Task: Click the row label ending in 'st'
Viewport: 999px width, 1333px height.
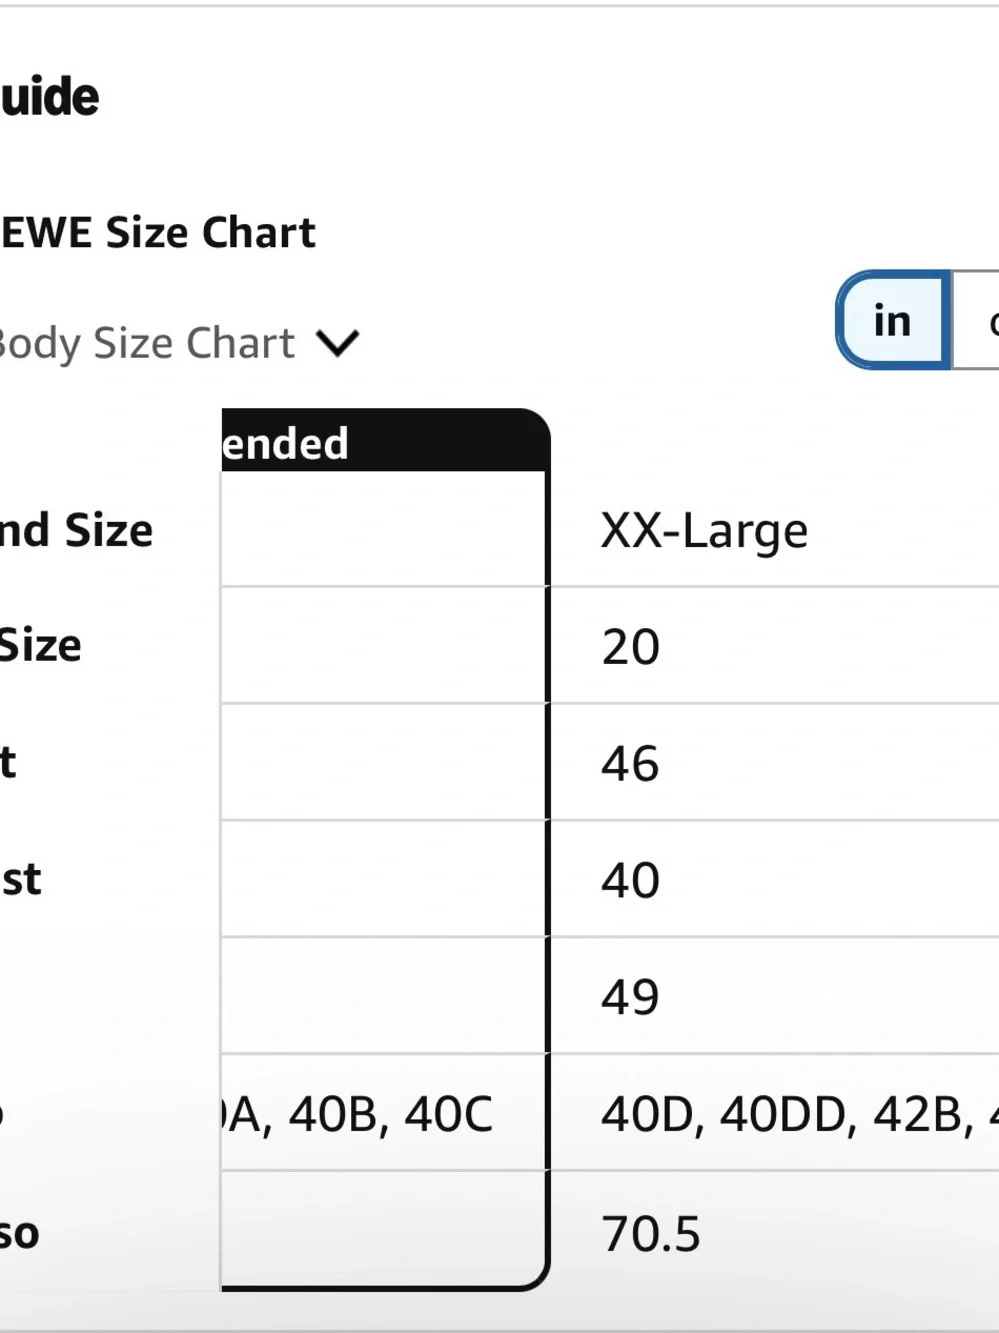Action: (20, 880)
